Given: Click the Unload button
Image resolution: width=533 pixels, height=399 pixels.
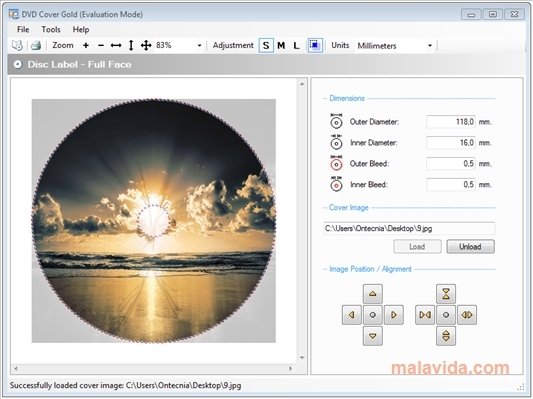Looking at the screenshot, I should pos(470,246).
